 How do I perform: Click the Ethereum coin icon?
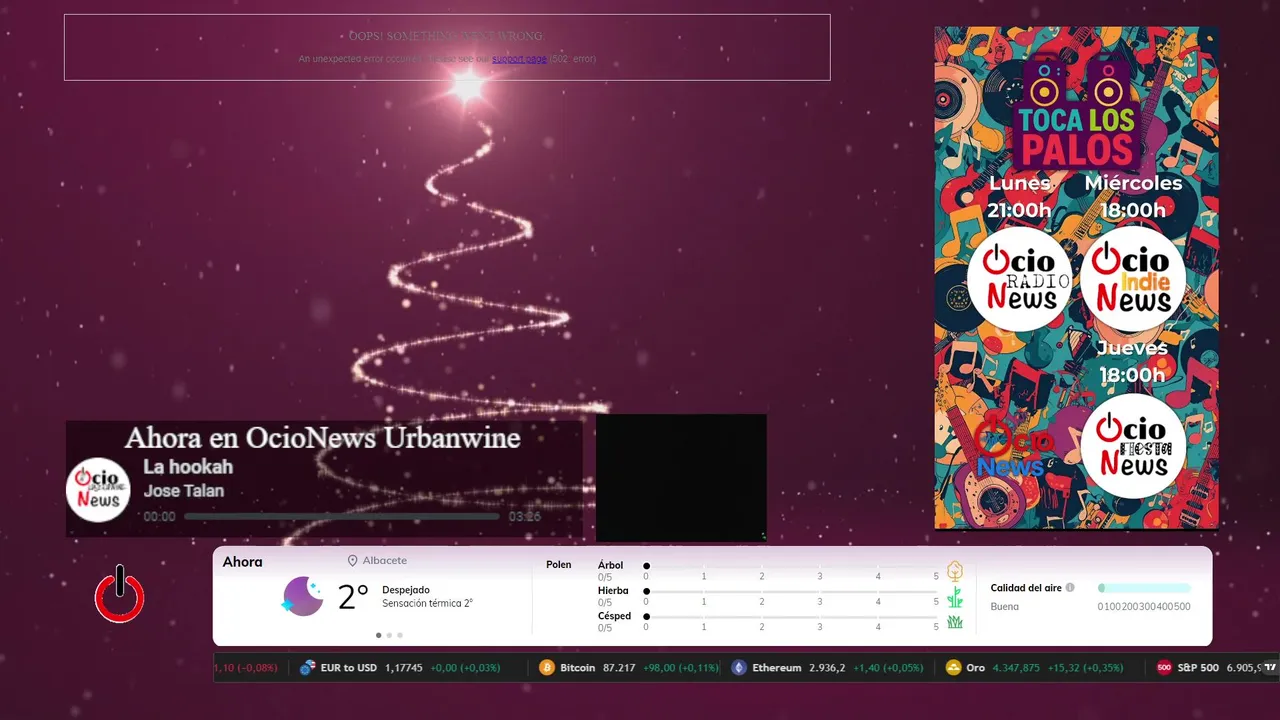tap(739, 667)
